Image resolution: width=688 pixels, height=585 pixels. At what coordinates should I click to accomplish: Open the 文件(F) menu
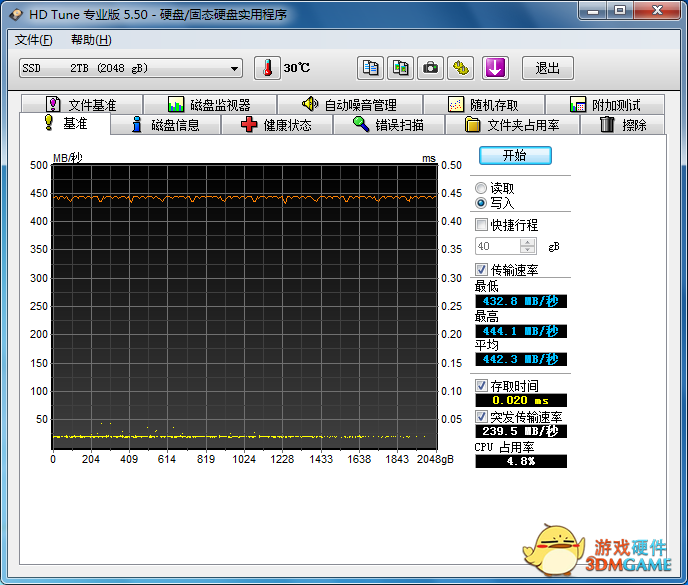point(34,40)
